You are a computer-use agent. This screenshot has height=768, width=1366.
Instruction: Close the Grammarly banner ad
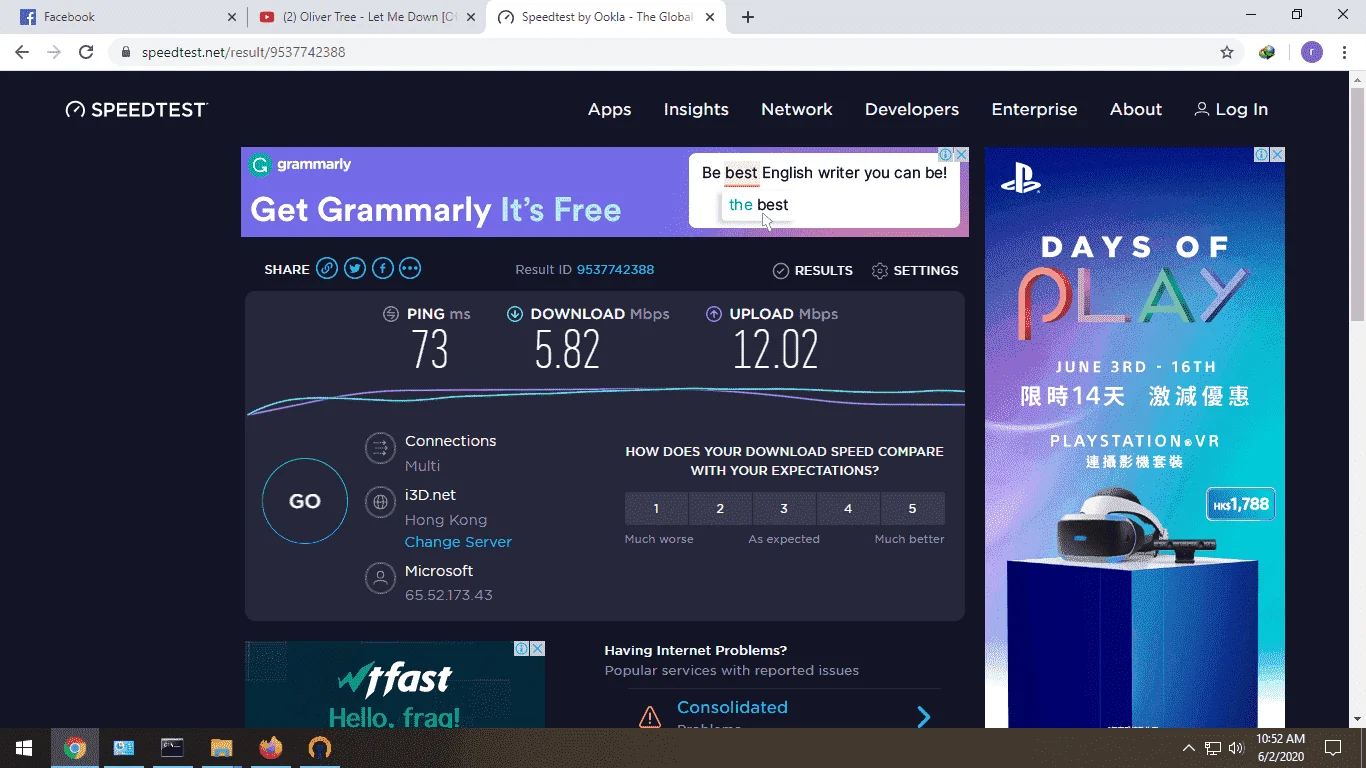click(961, 155)
